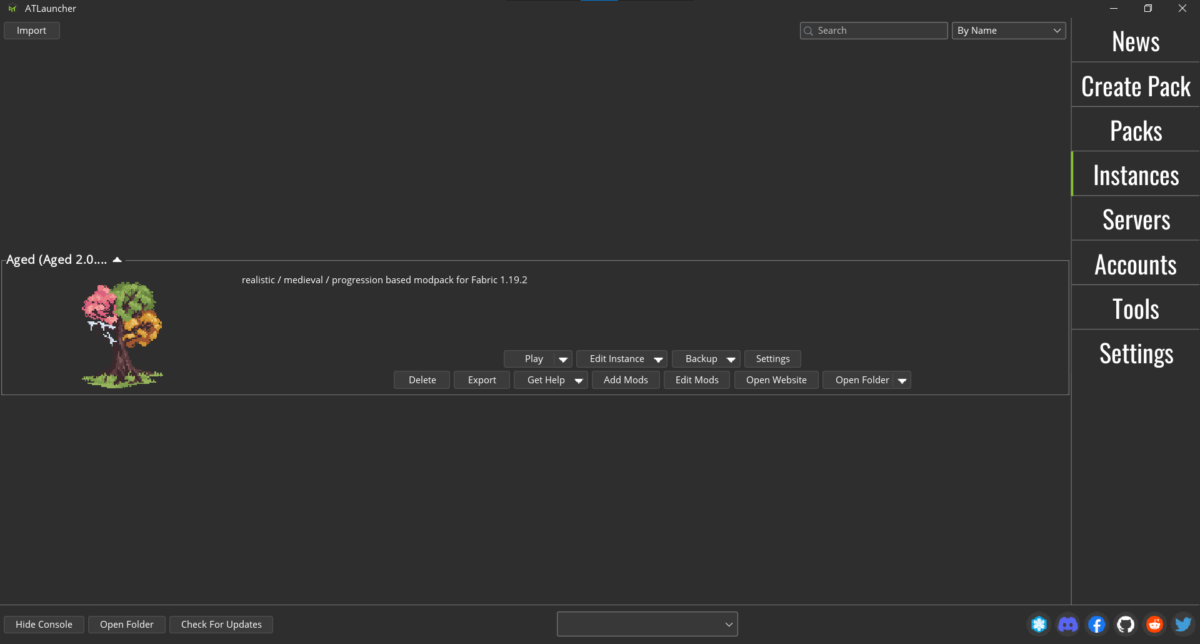Viewport: 1200px width, 644px height.
Task: Open ATLauncher's Reddit page icon
Action: pos(1153,624)
